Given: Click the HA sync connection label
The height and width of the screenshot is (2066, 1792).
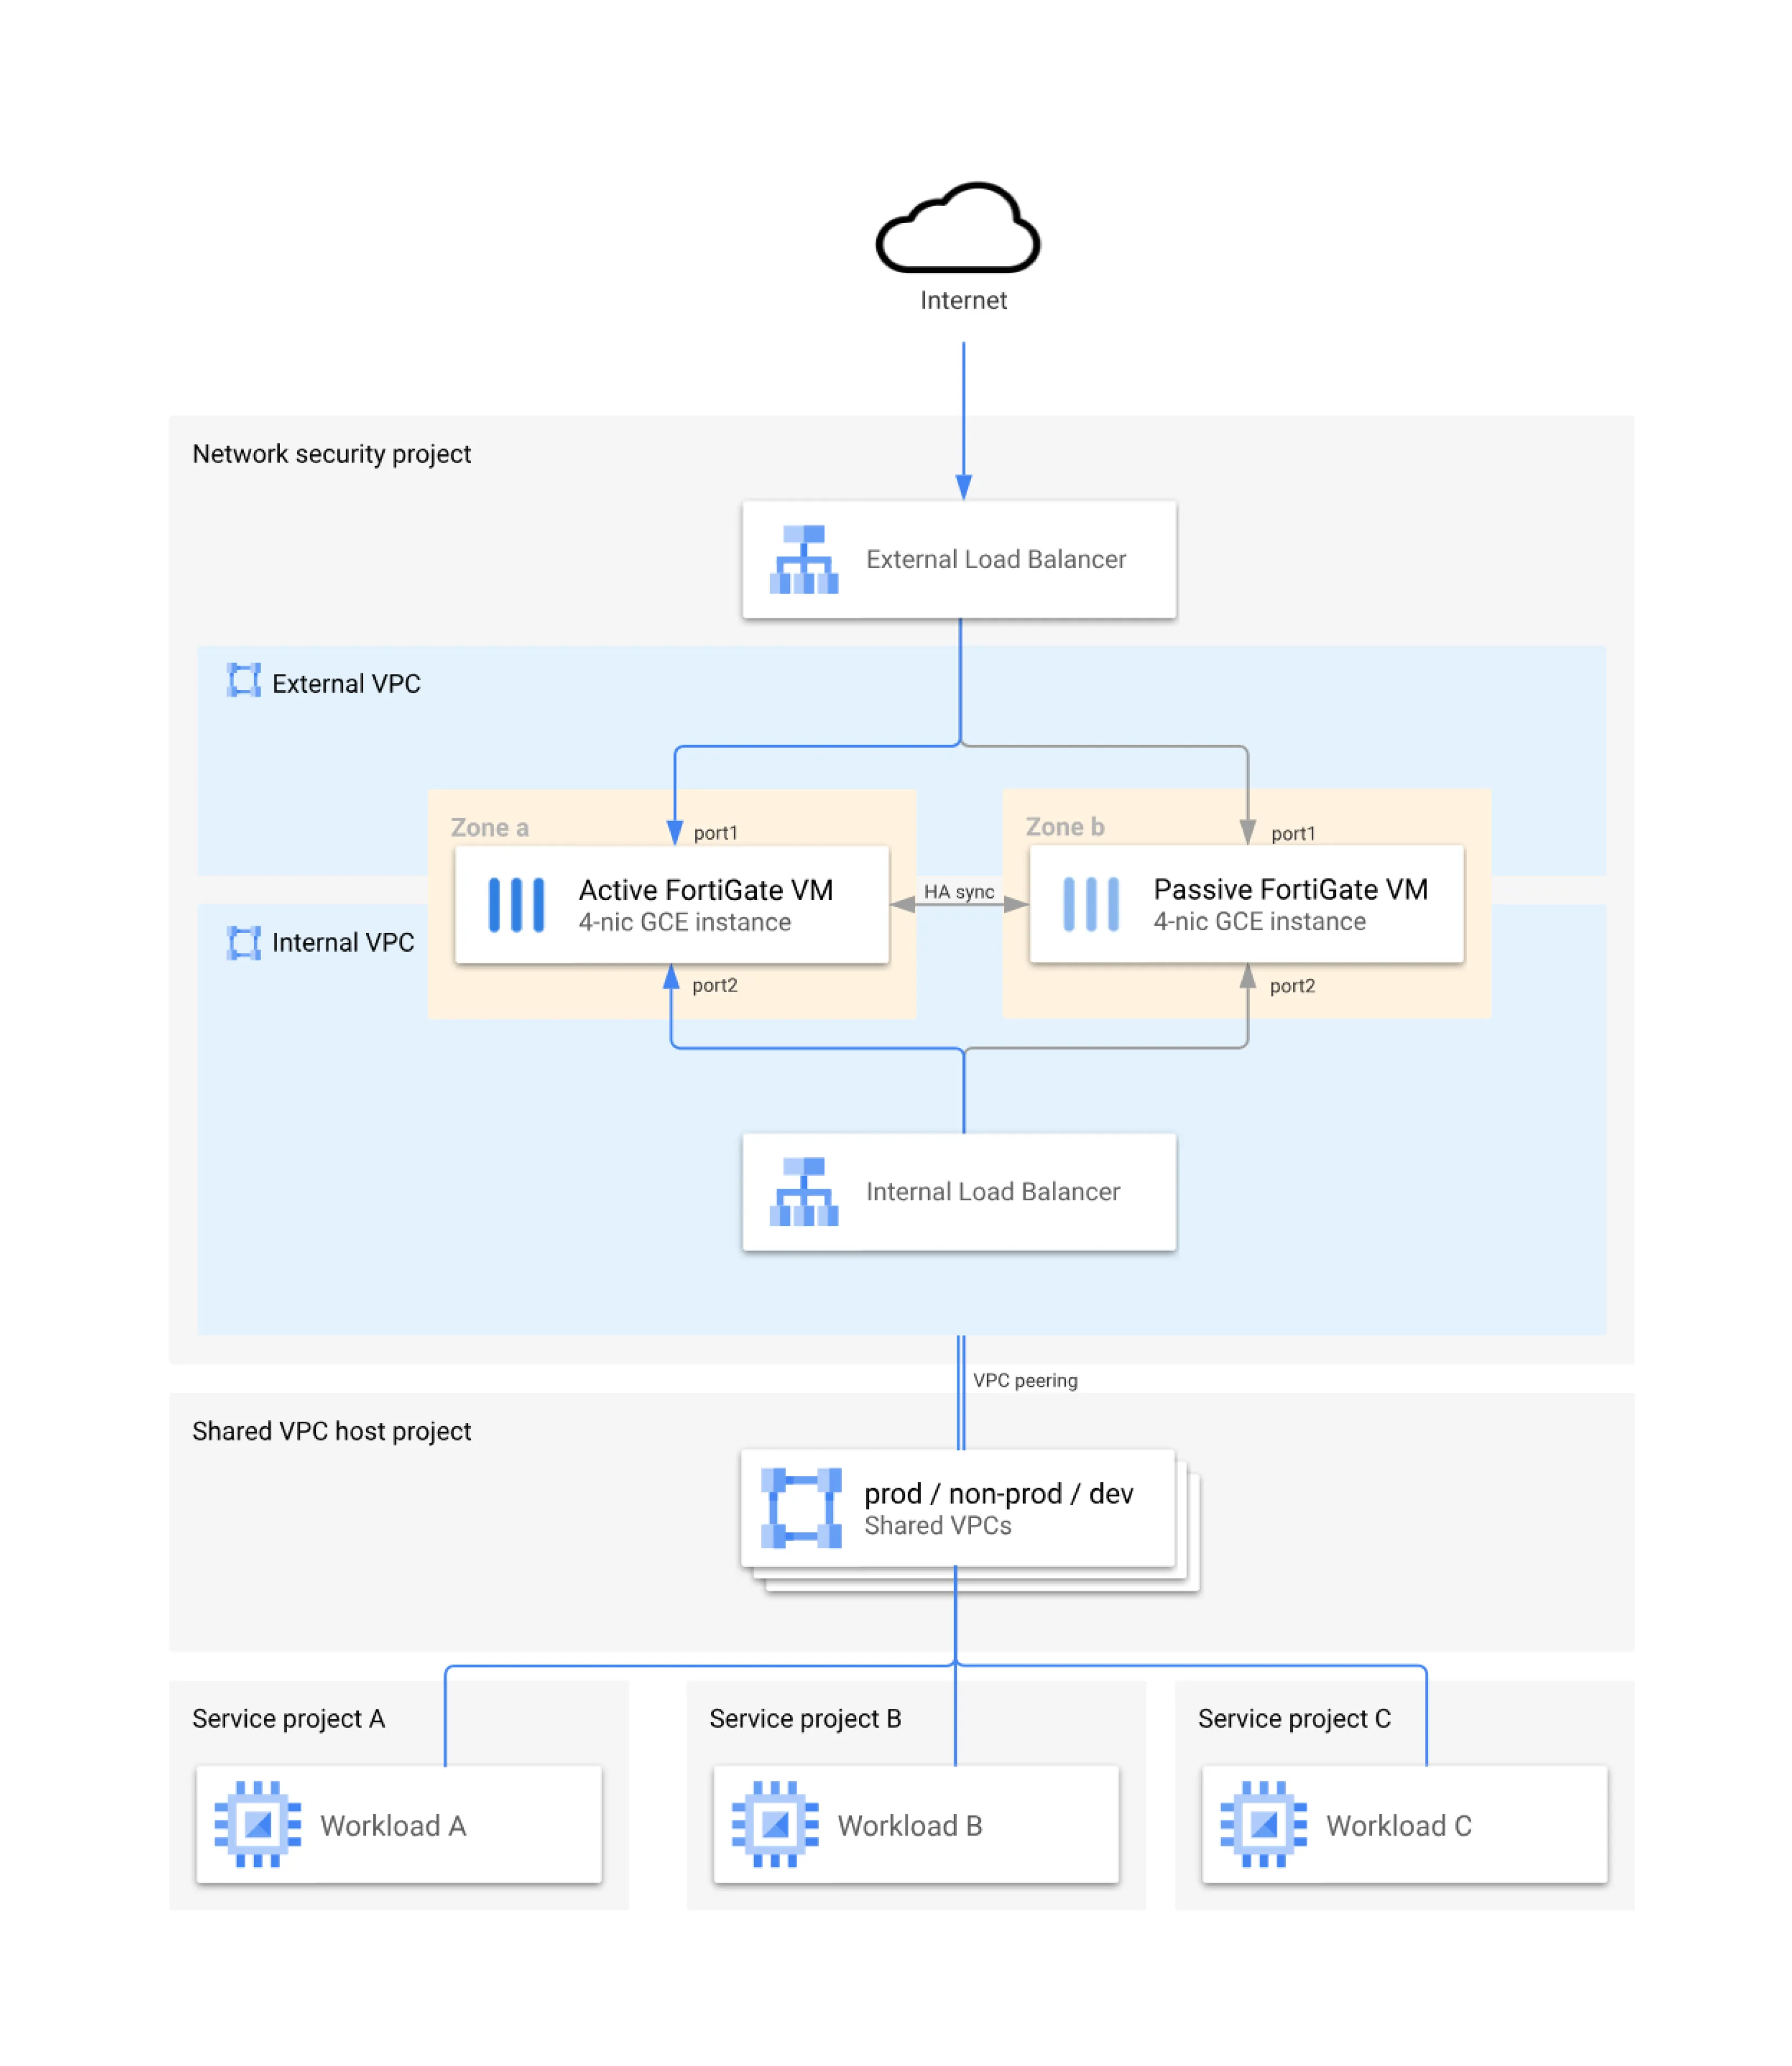Looking at the screenshot, I should click(x=960, y=891).
